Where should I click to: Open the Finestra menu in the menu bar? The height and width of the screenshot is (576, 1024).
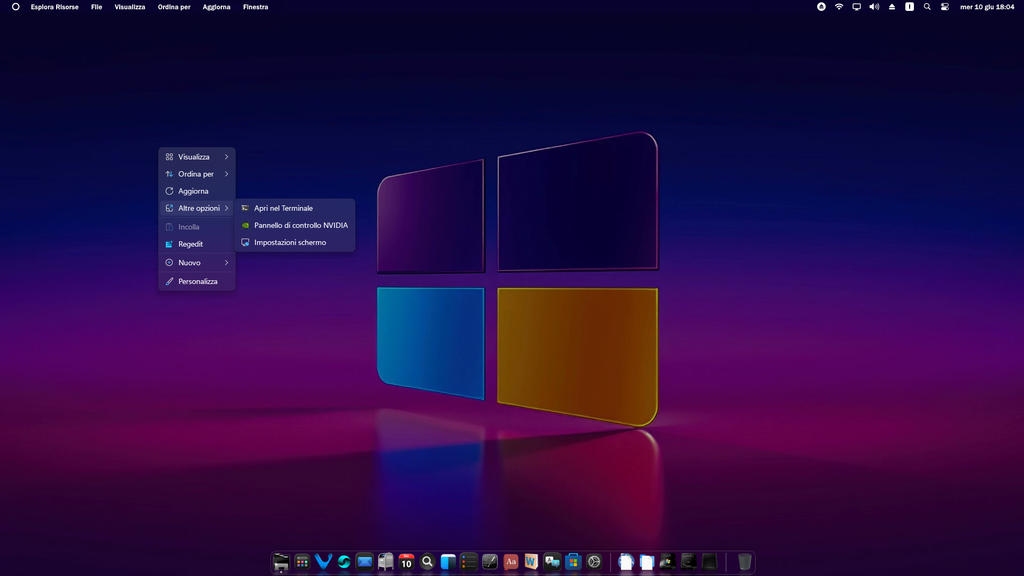click(x=255, y=7)
